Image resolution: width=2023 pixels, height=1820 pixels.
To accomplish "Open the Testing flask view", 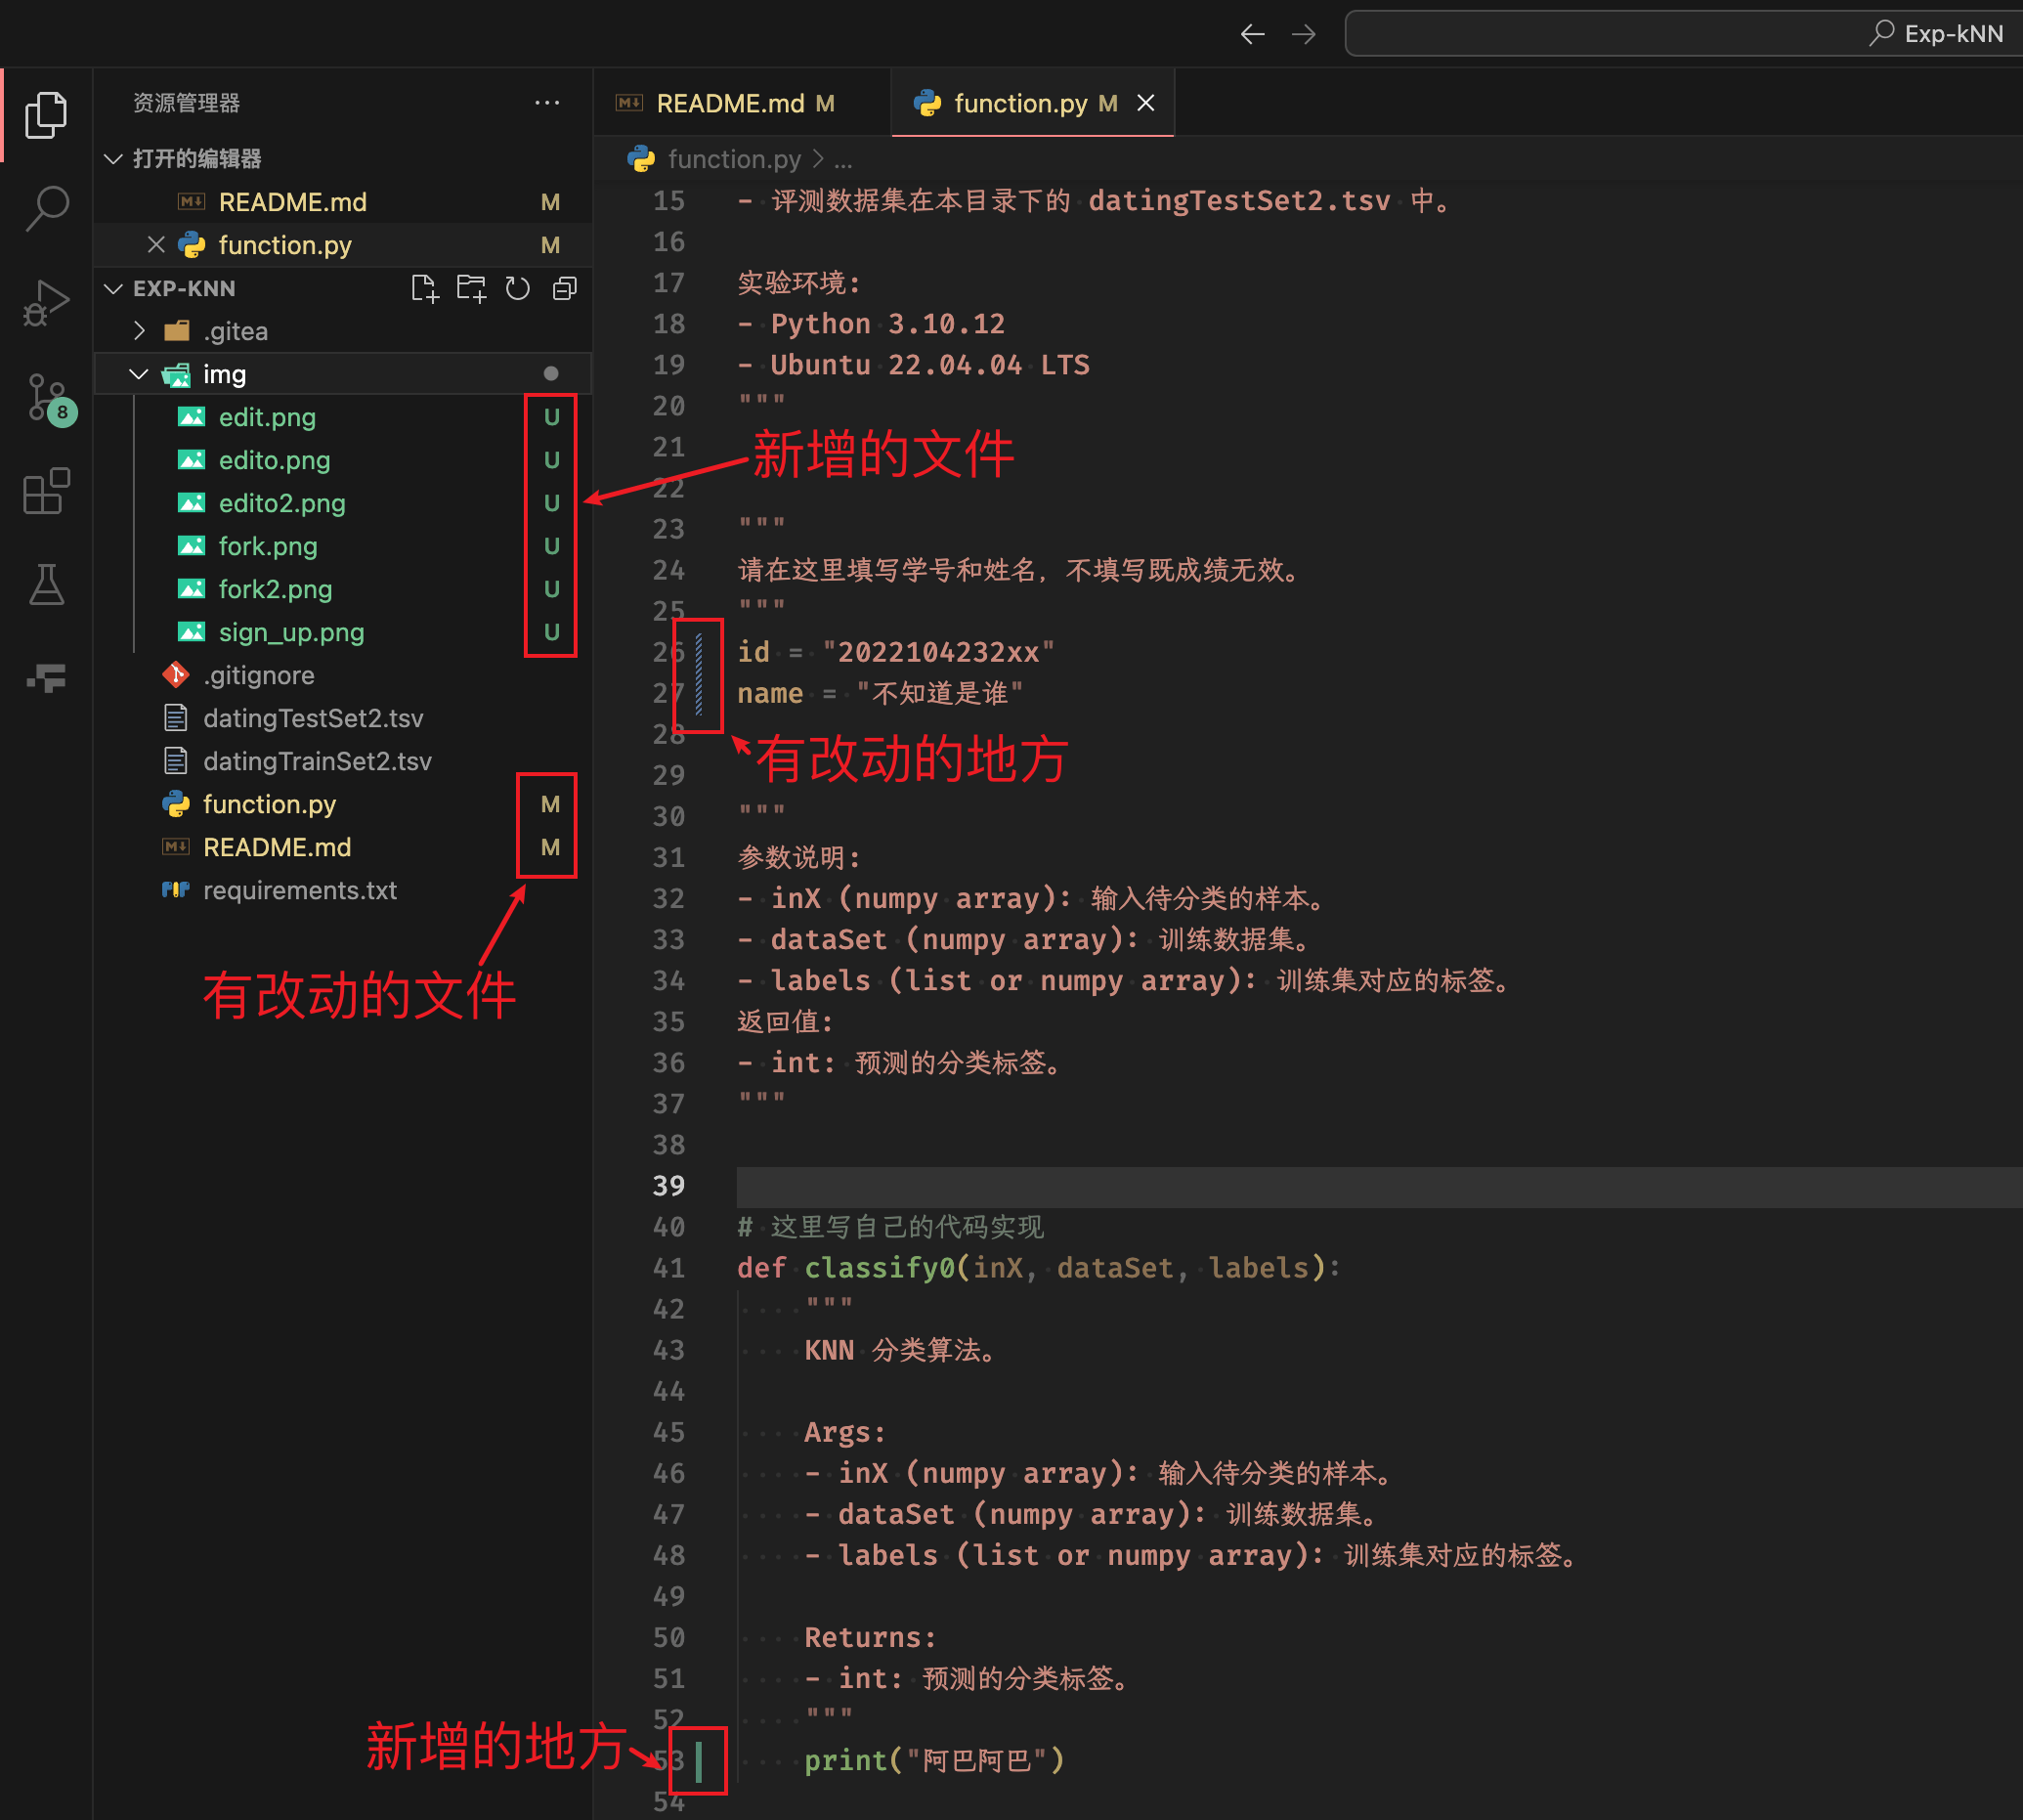I will click(x=46, y=584).
